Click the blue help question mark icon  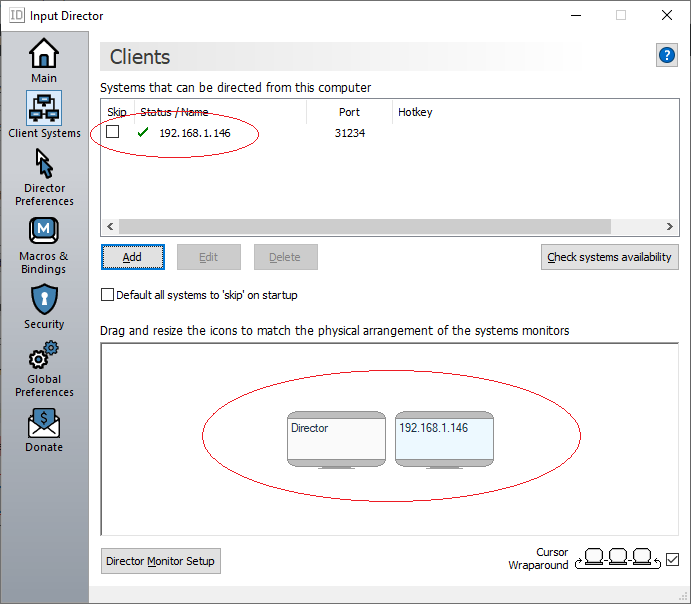point(667,56)
